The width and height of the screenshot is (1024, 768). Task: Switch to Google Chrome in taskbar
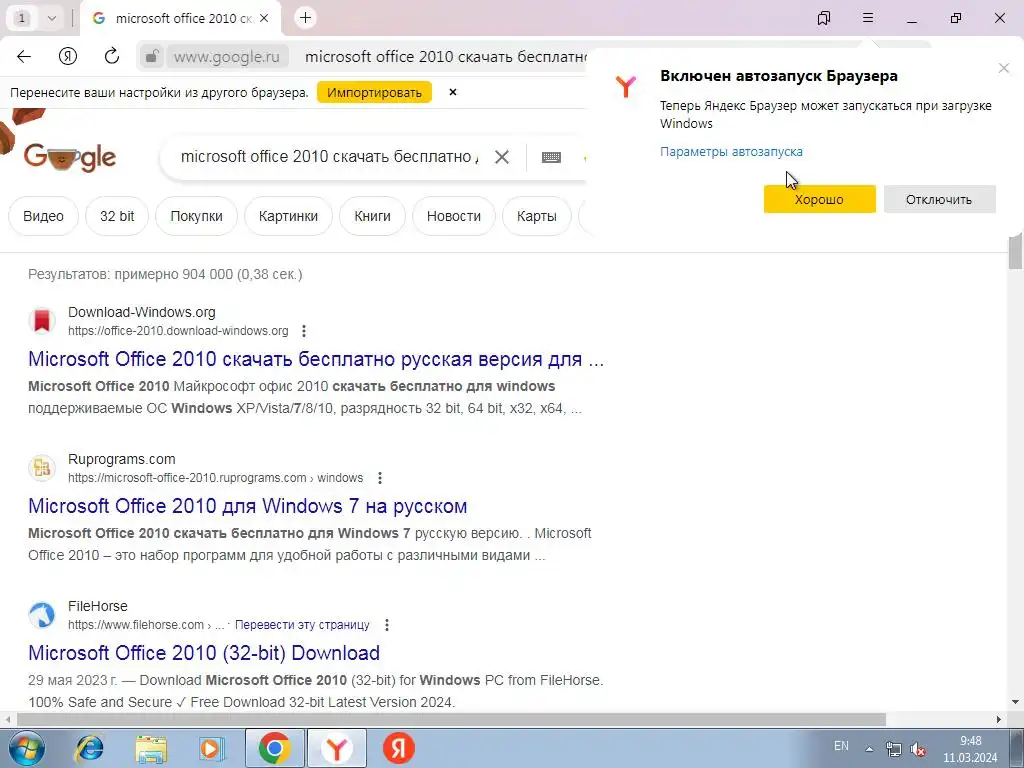pos(275,748)
